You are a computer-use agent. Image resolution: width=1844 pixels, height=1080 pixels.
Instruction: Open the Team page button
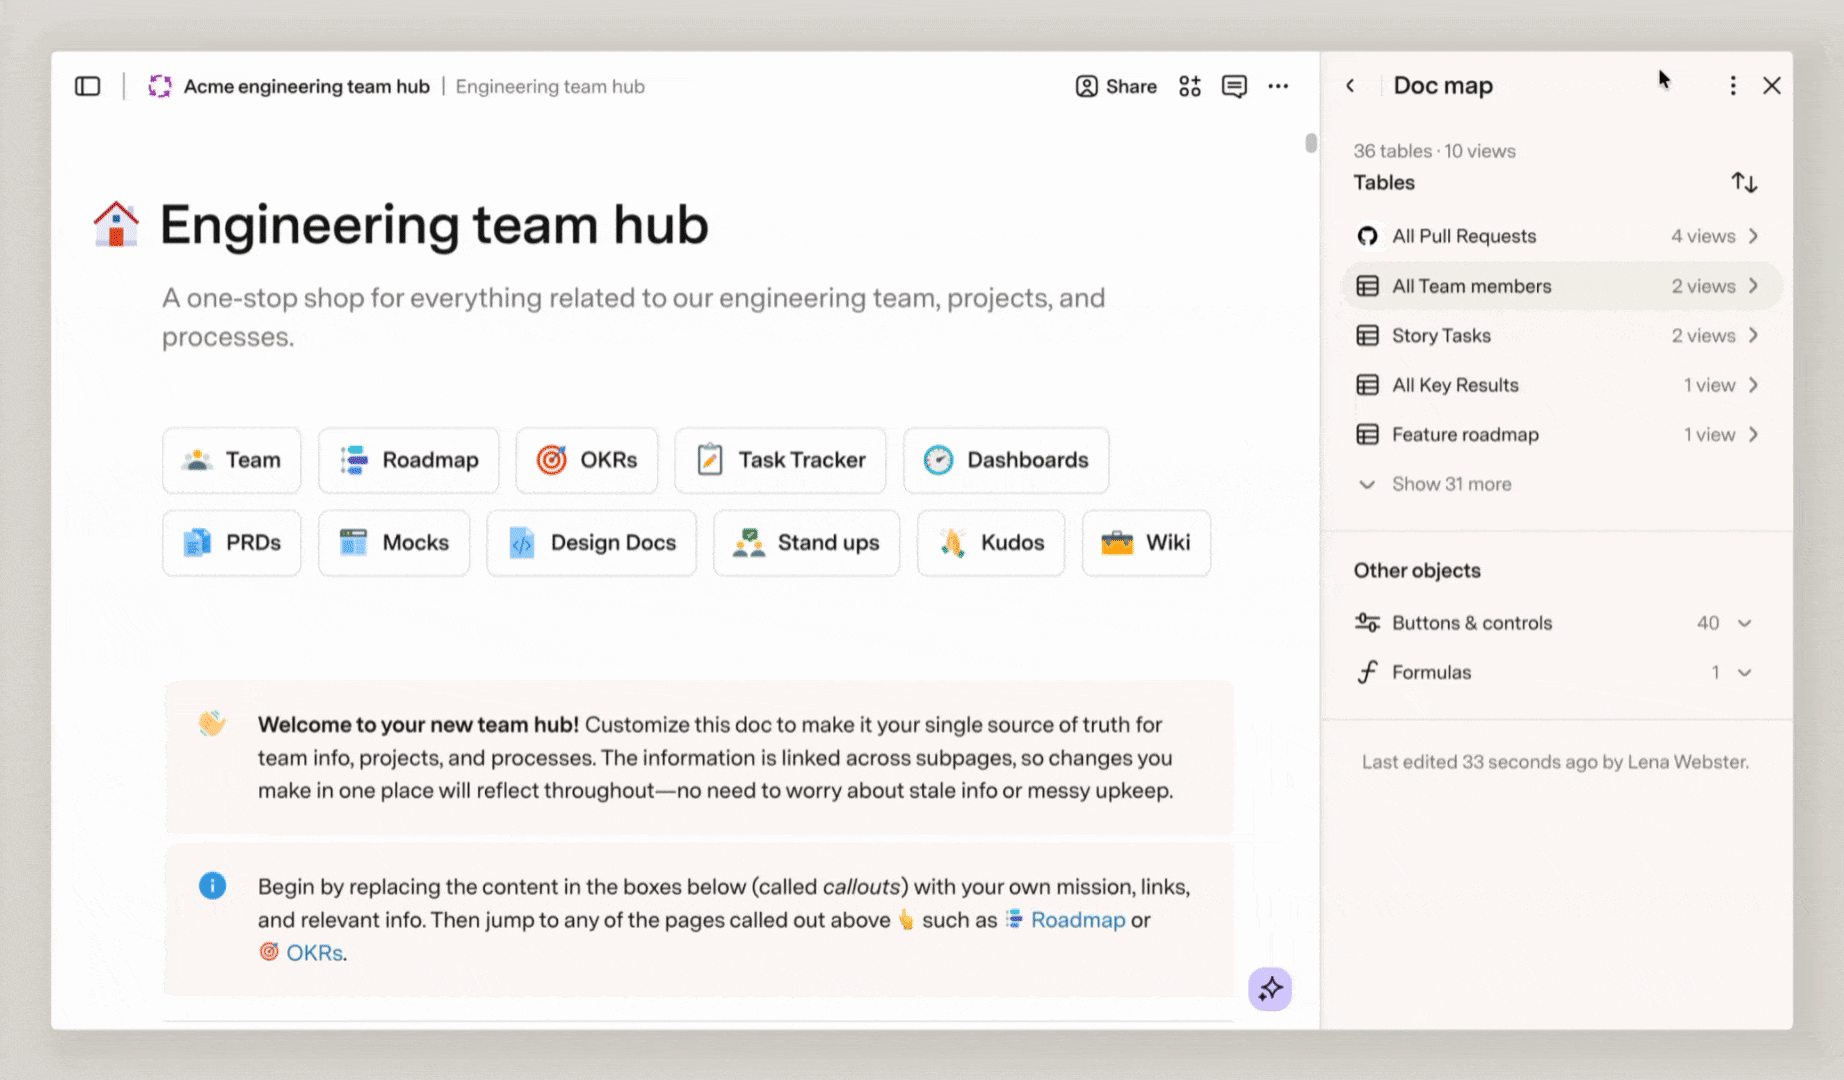(x=231, y=460)
